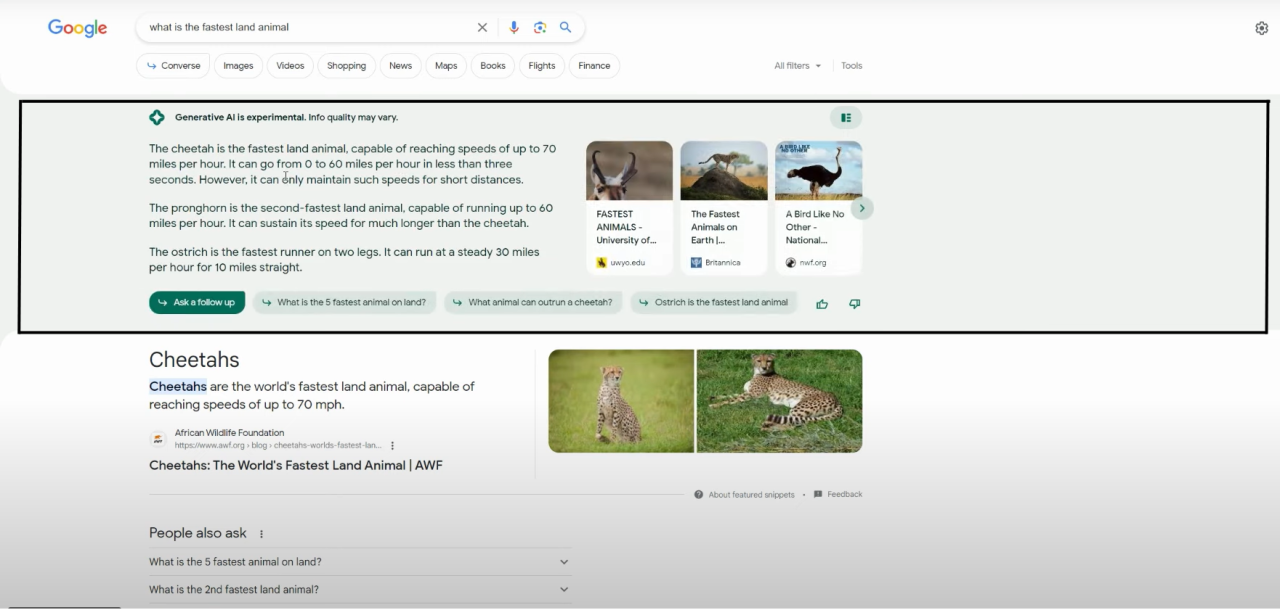Open People also ask options menu
Viewport: 1280px width, 610px height.
pos(262,534)
